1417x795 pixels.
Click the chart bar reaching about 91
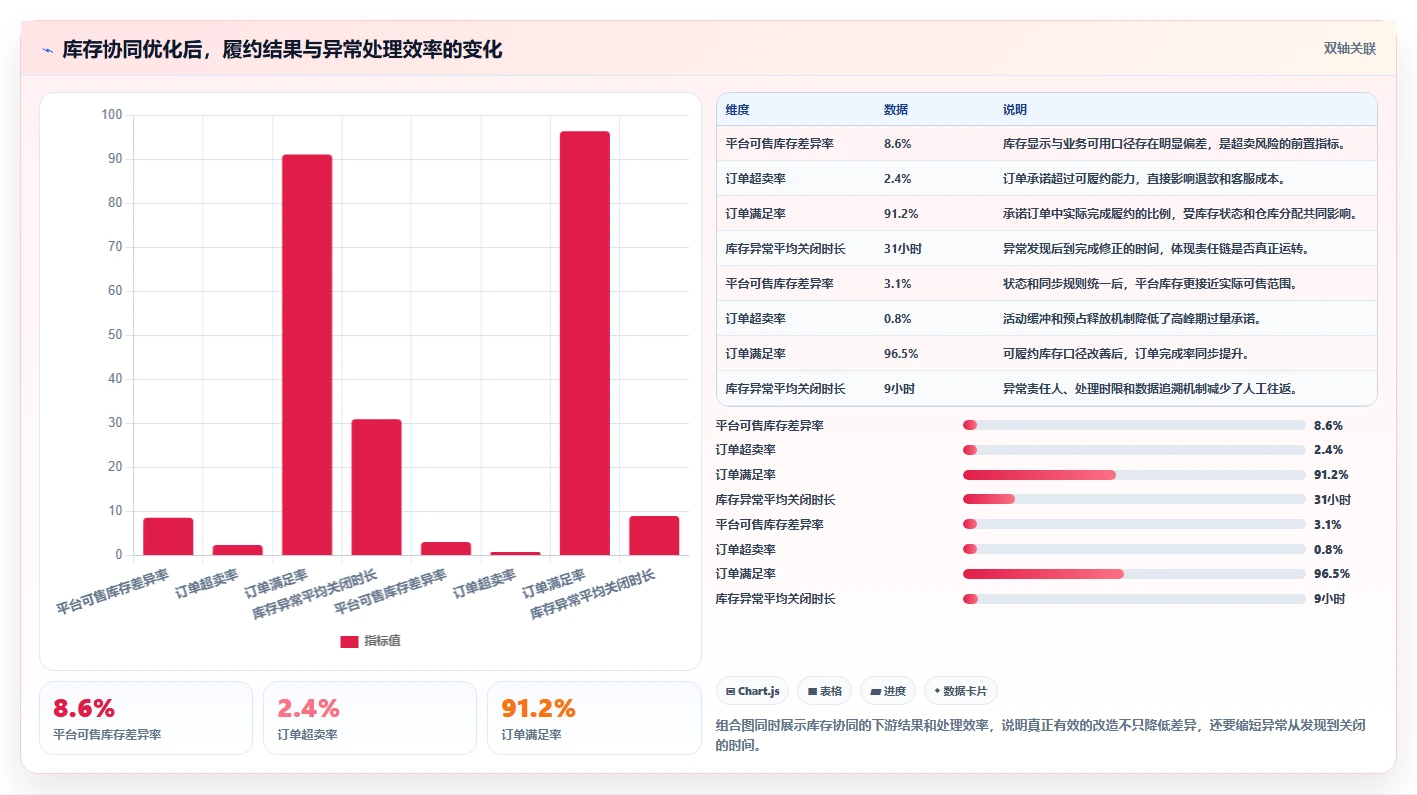[x=307, y=355]
